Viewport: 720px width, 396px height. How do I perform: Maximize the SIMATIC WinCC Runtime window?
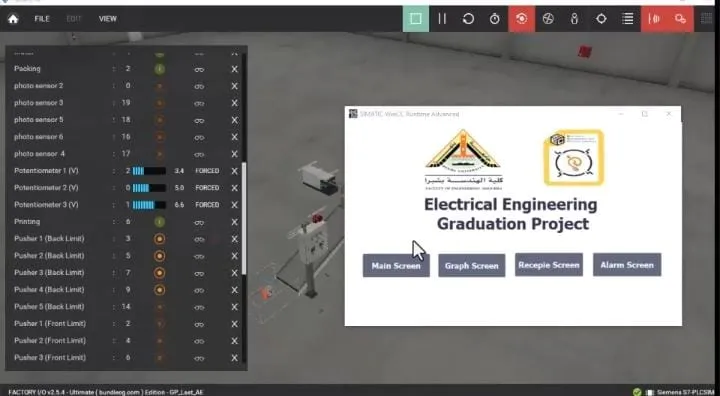pos(645,114)
